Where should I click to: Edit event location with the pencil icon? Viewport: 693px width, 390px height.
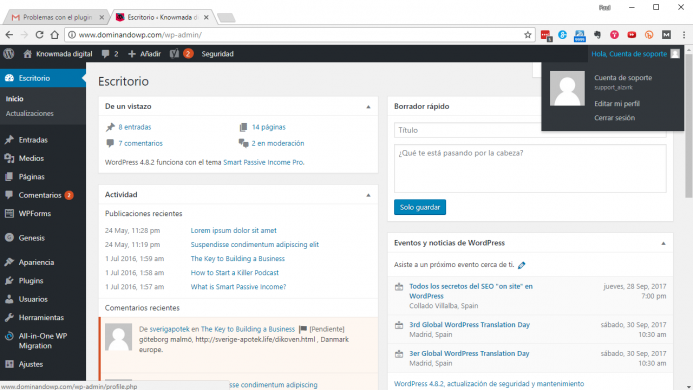tap(522, 265)
